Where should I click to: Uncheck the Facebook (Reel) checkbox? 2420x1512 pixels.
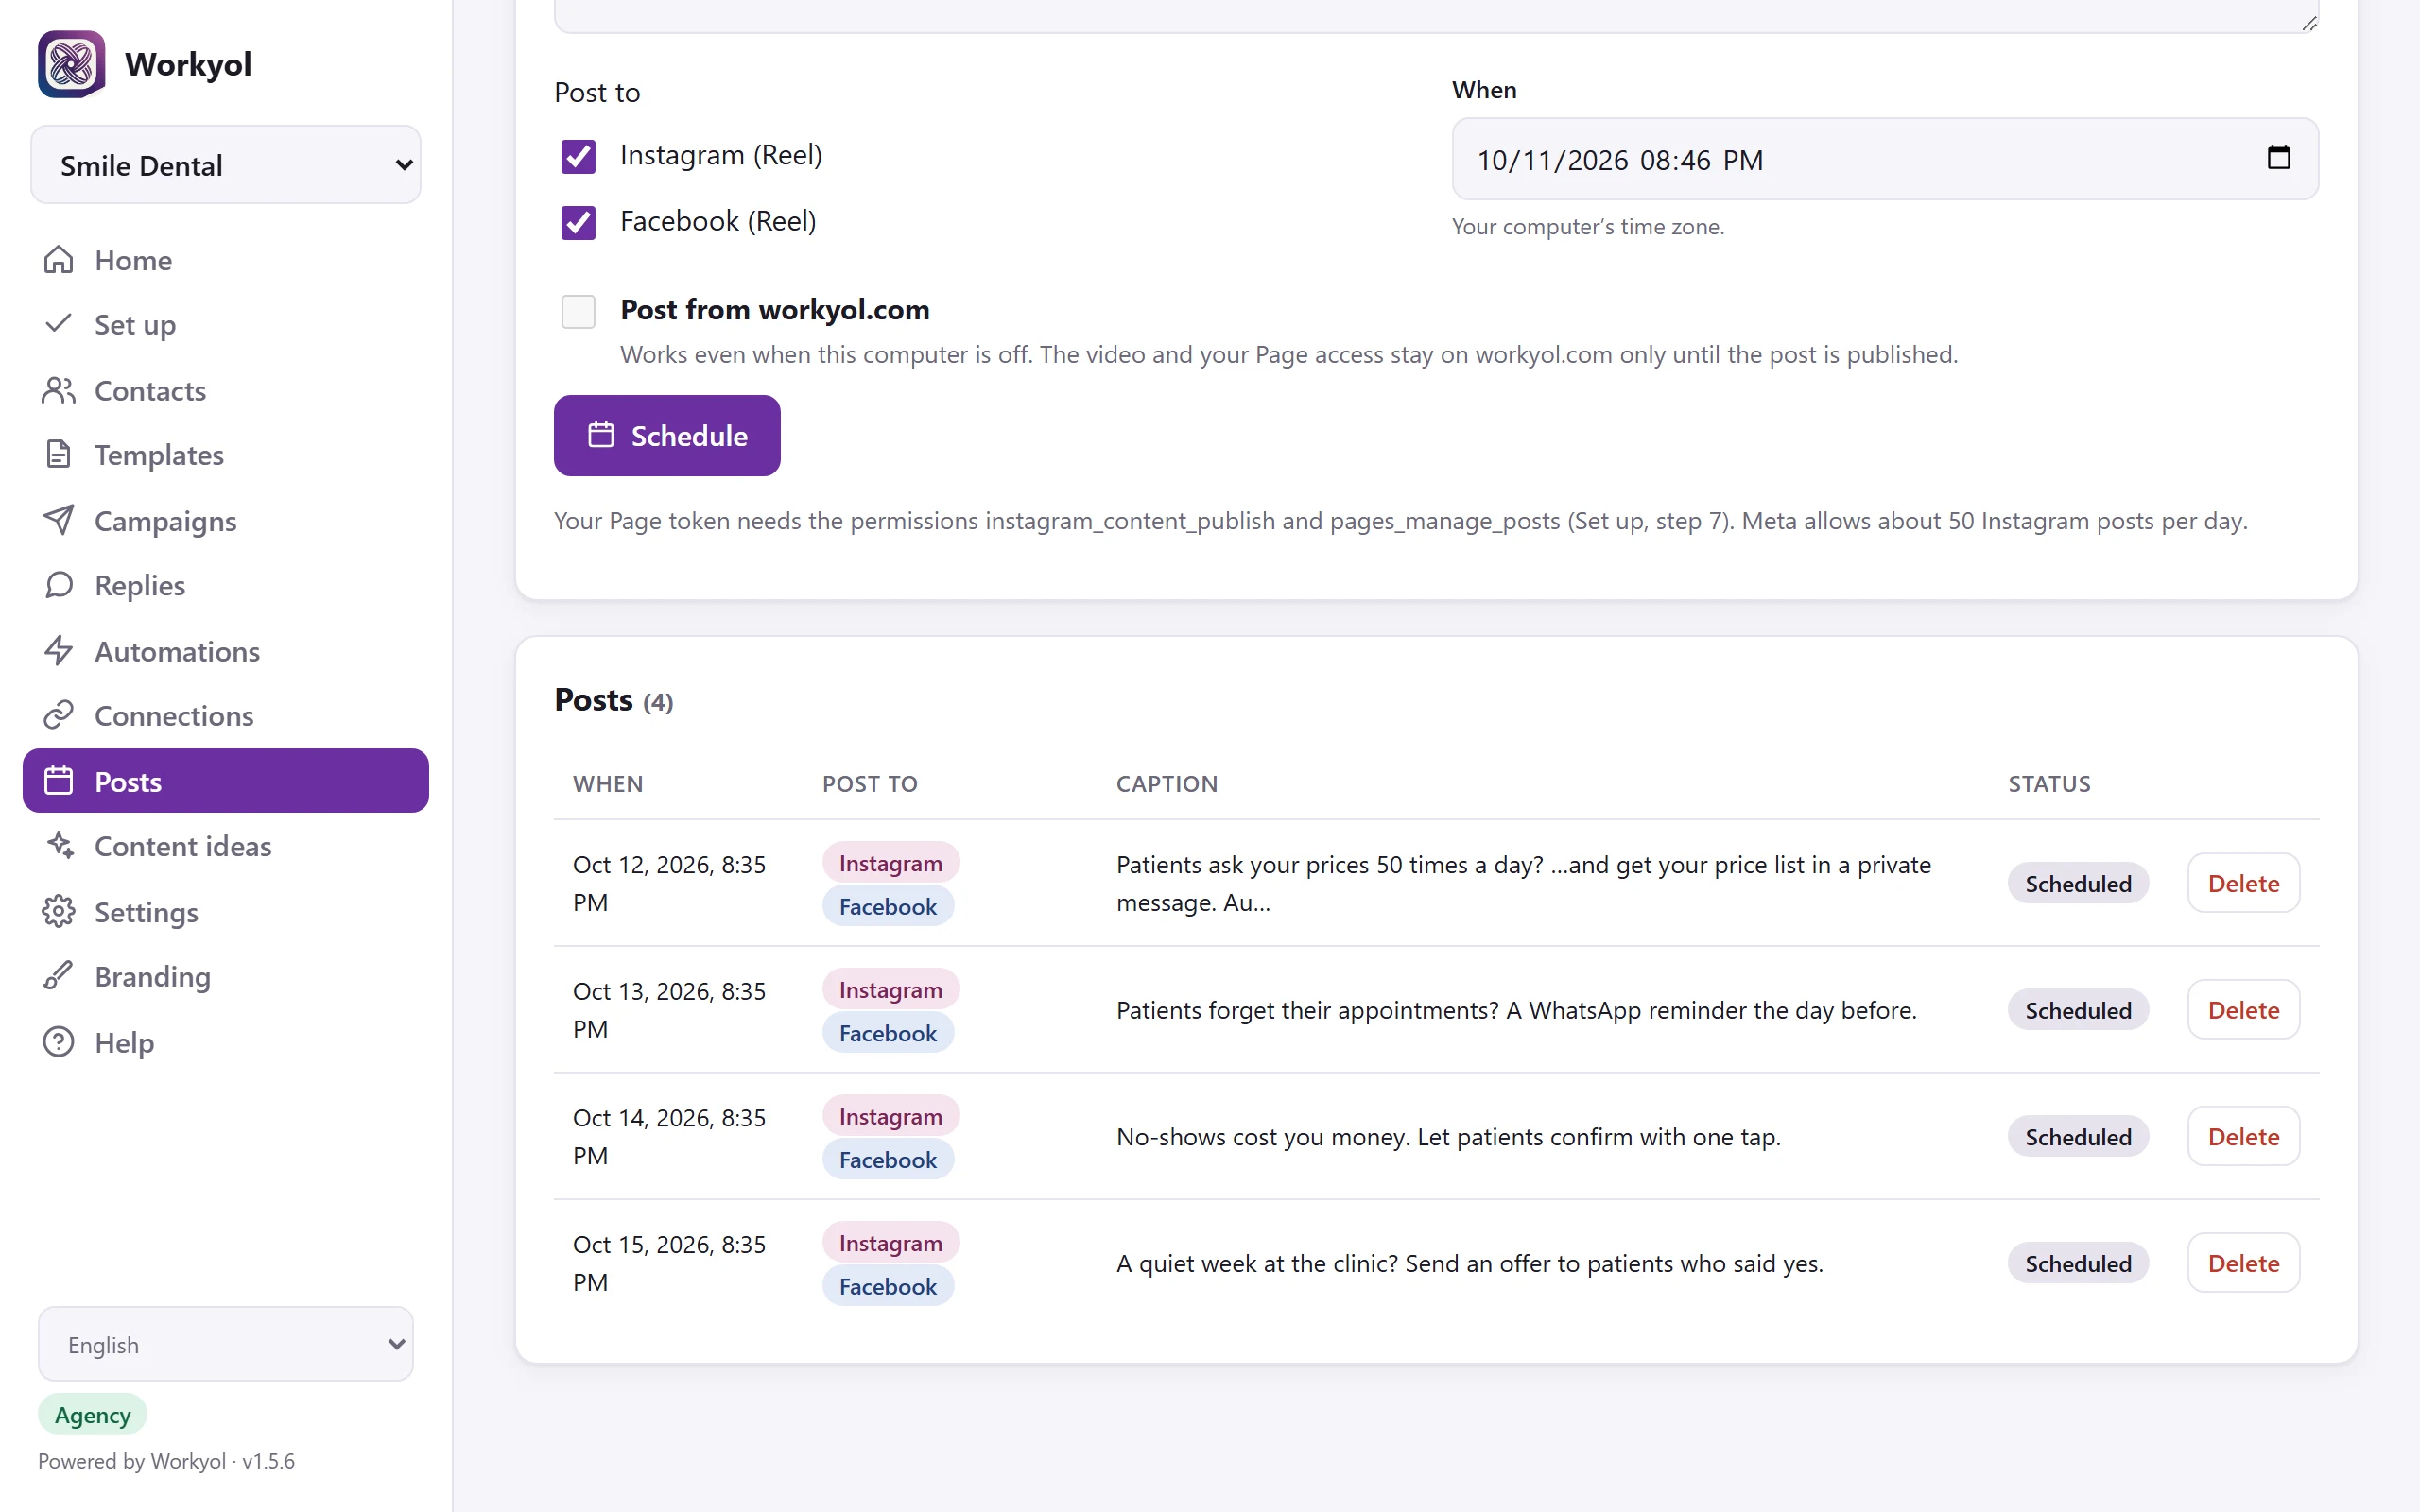pyautogui.click(x=578, y=222)
